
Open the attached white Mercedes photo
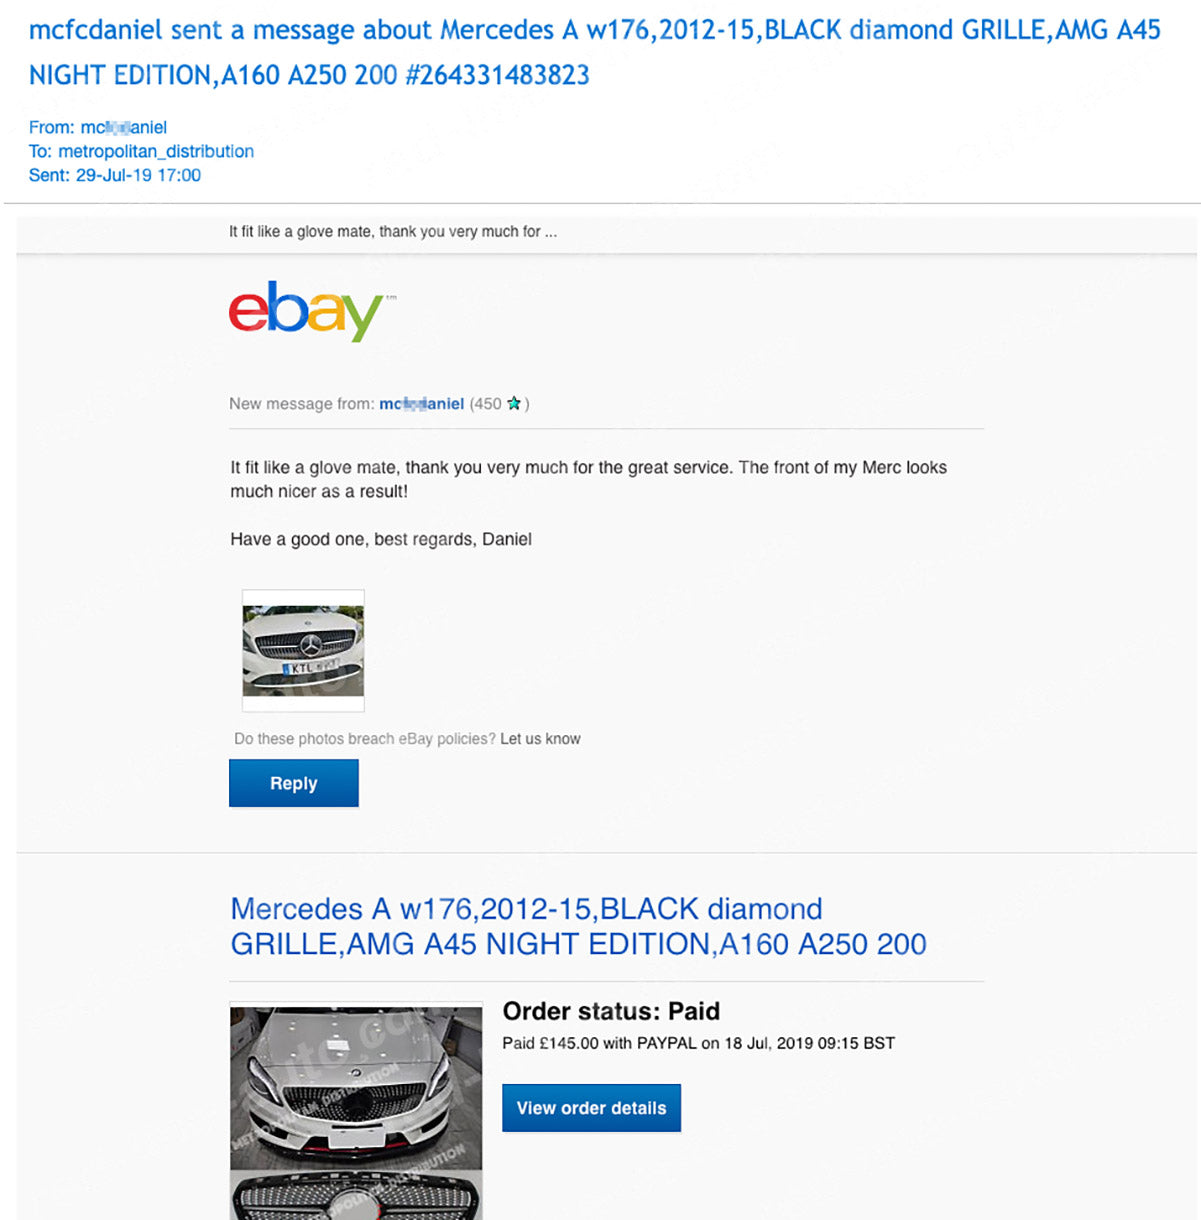(303, 650)
